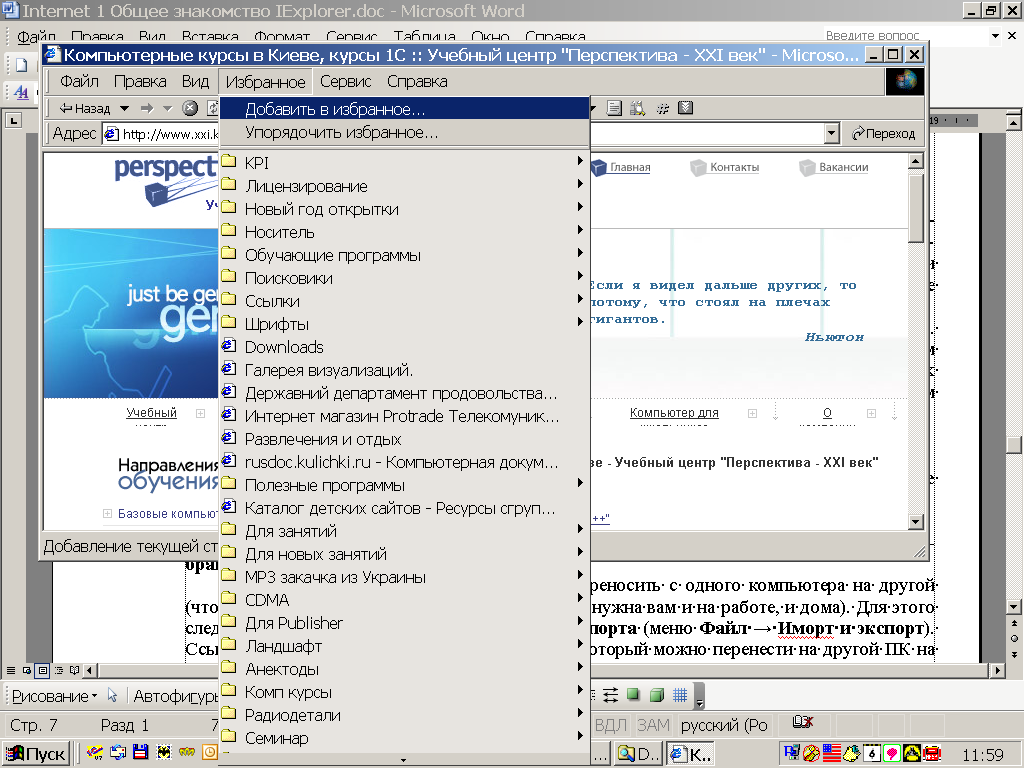Expand the 'Для новых занятий' folder

click(x=404, y=554)
